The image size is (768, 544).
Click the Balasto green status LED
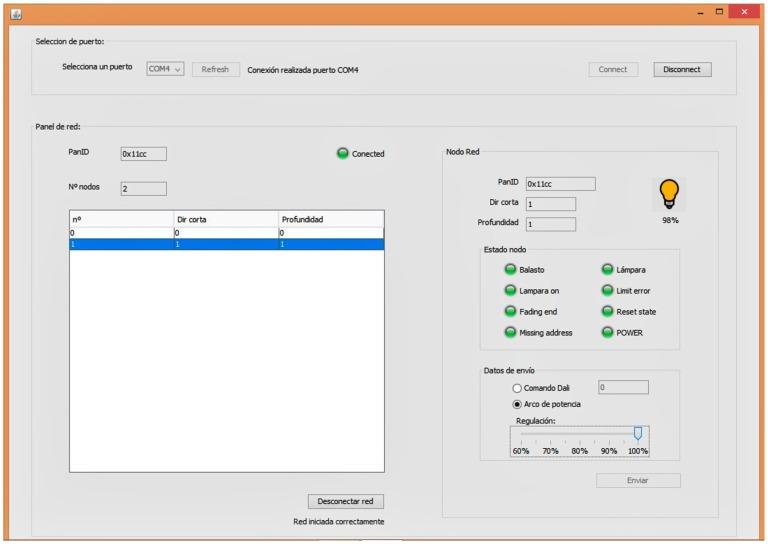pos(510,270)
